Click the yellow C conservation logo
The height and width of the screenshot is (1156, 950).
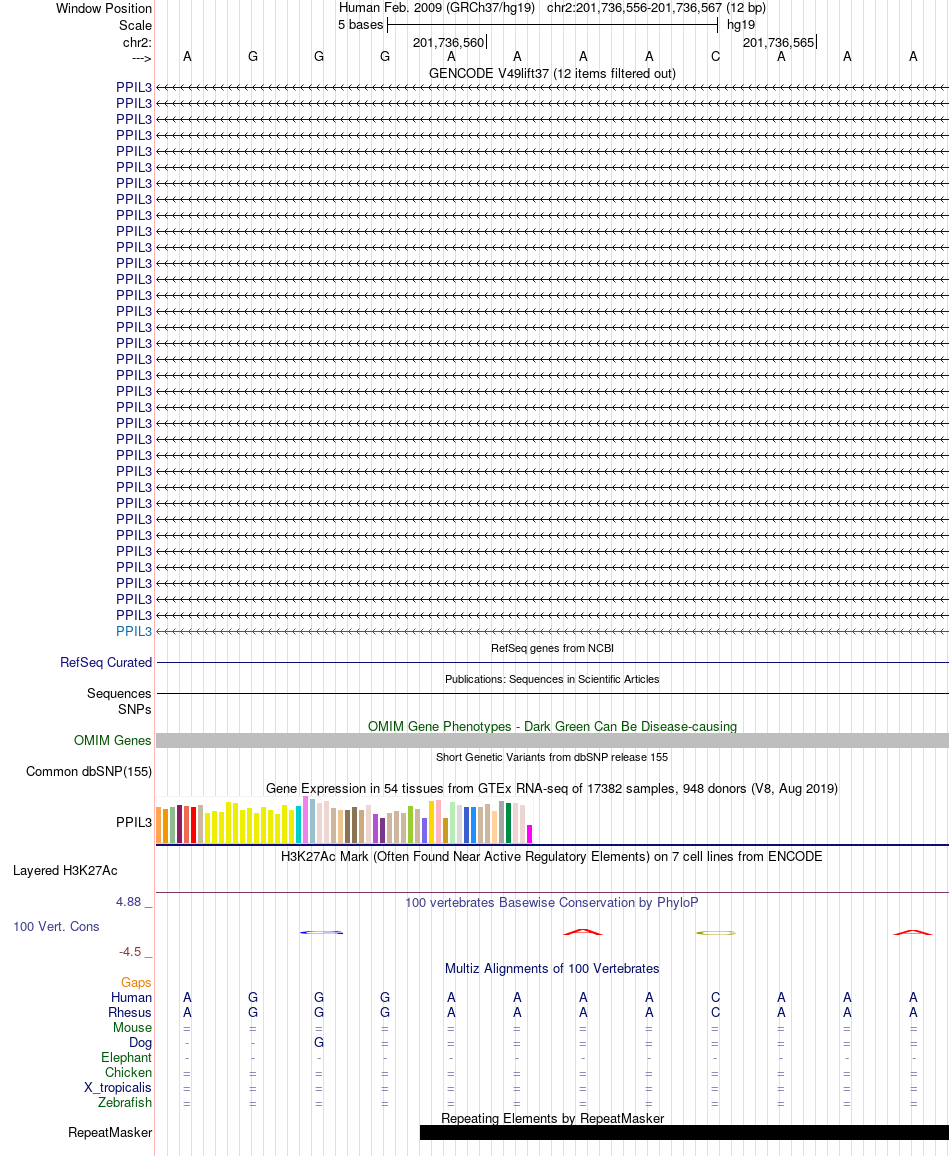pos(716,933)
